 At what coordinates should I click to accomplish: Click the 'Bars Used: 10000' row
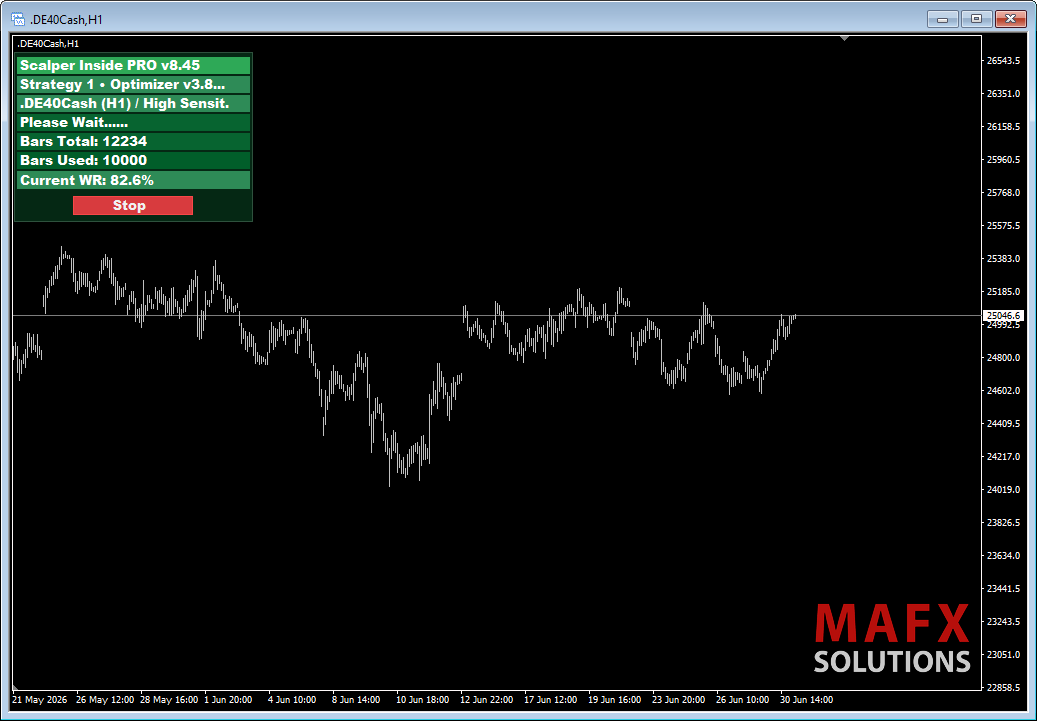click(x=134, y=160)
